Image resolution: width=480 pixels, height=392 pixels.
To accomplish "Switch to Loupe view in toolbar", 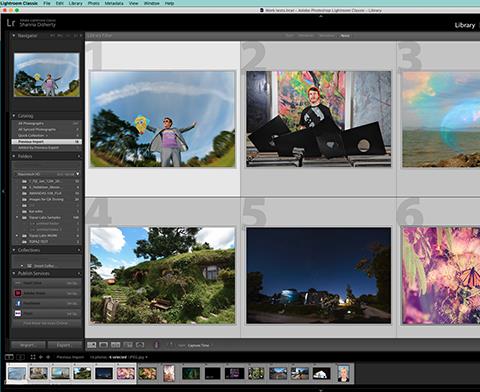I will click(x=104, y=345).
